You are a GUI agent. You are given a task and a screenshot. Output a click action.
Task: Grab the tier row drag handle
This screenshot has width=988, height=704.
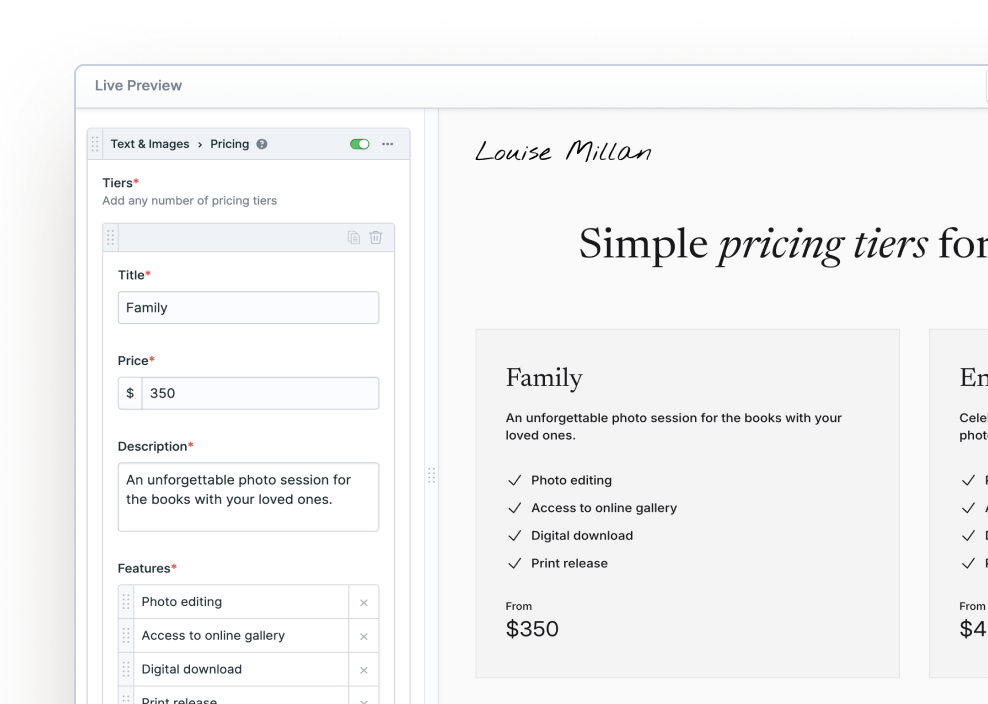(110, 238)
